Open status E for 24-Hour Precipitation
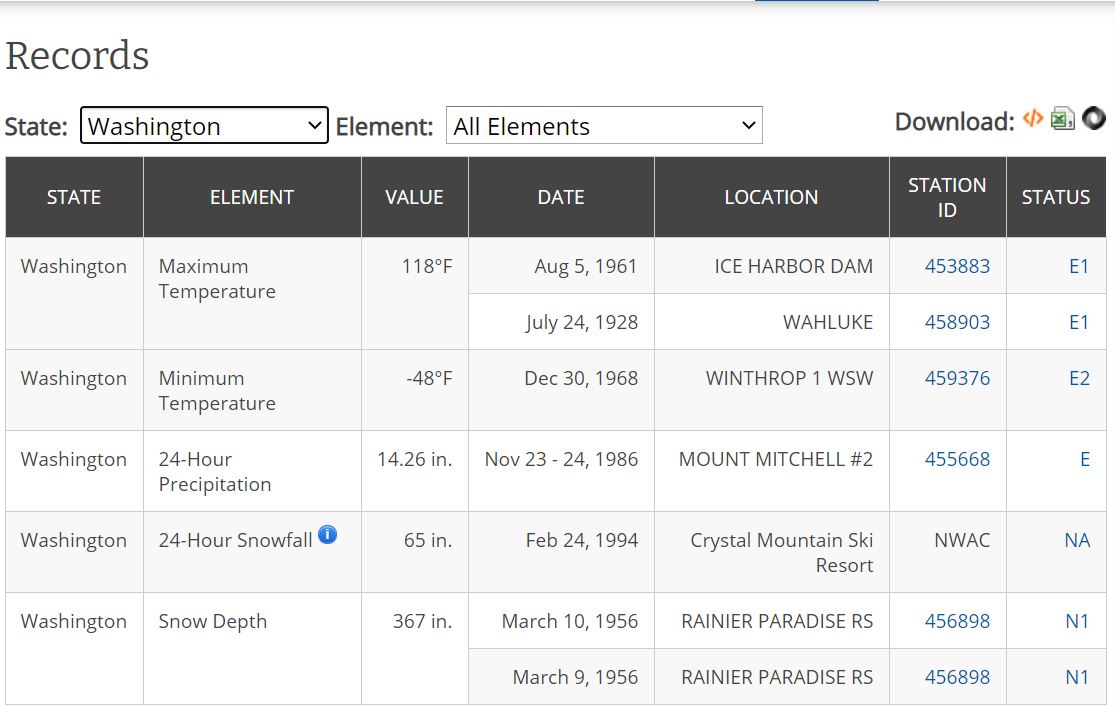The height and width of the screenshot is (707, 1115). click(1084, 459)
